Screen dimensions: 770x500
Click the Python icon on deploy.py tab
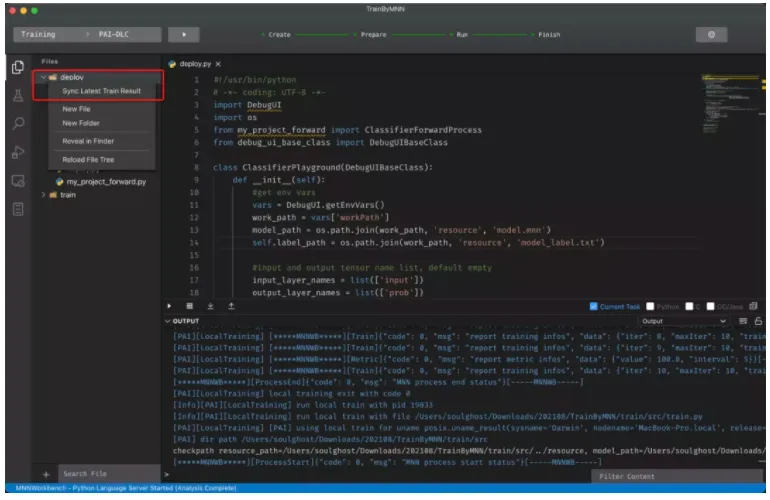coord(172,64)
